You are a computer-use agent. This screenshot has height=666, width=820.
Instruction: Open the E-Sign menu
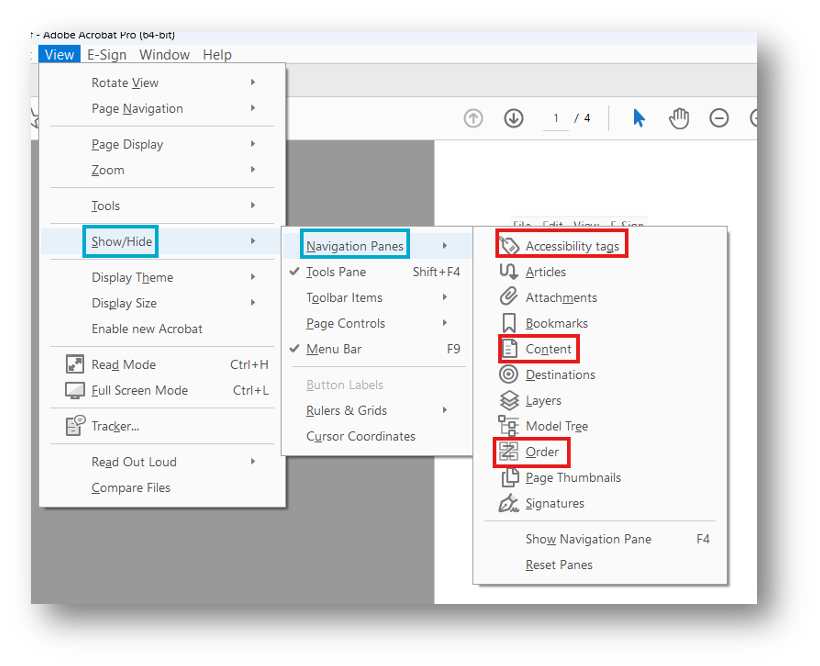tap(107, 54)
